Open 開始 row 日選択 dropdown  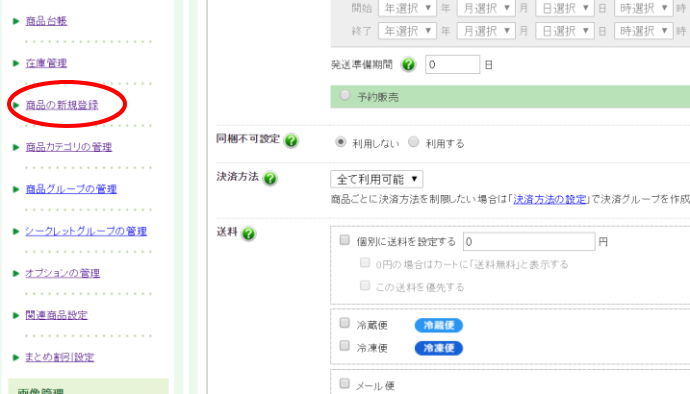coord(565,8)
